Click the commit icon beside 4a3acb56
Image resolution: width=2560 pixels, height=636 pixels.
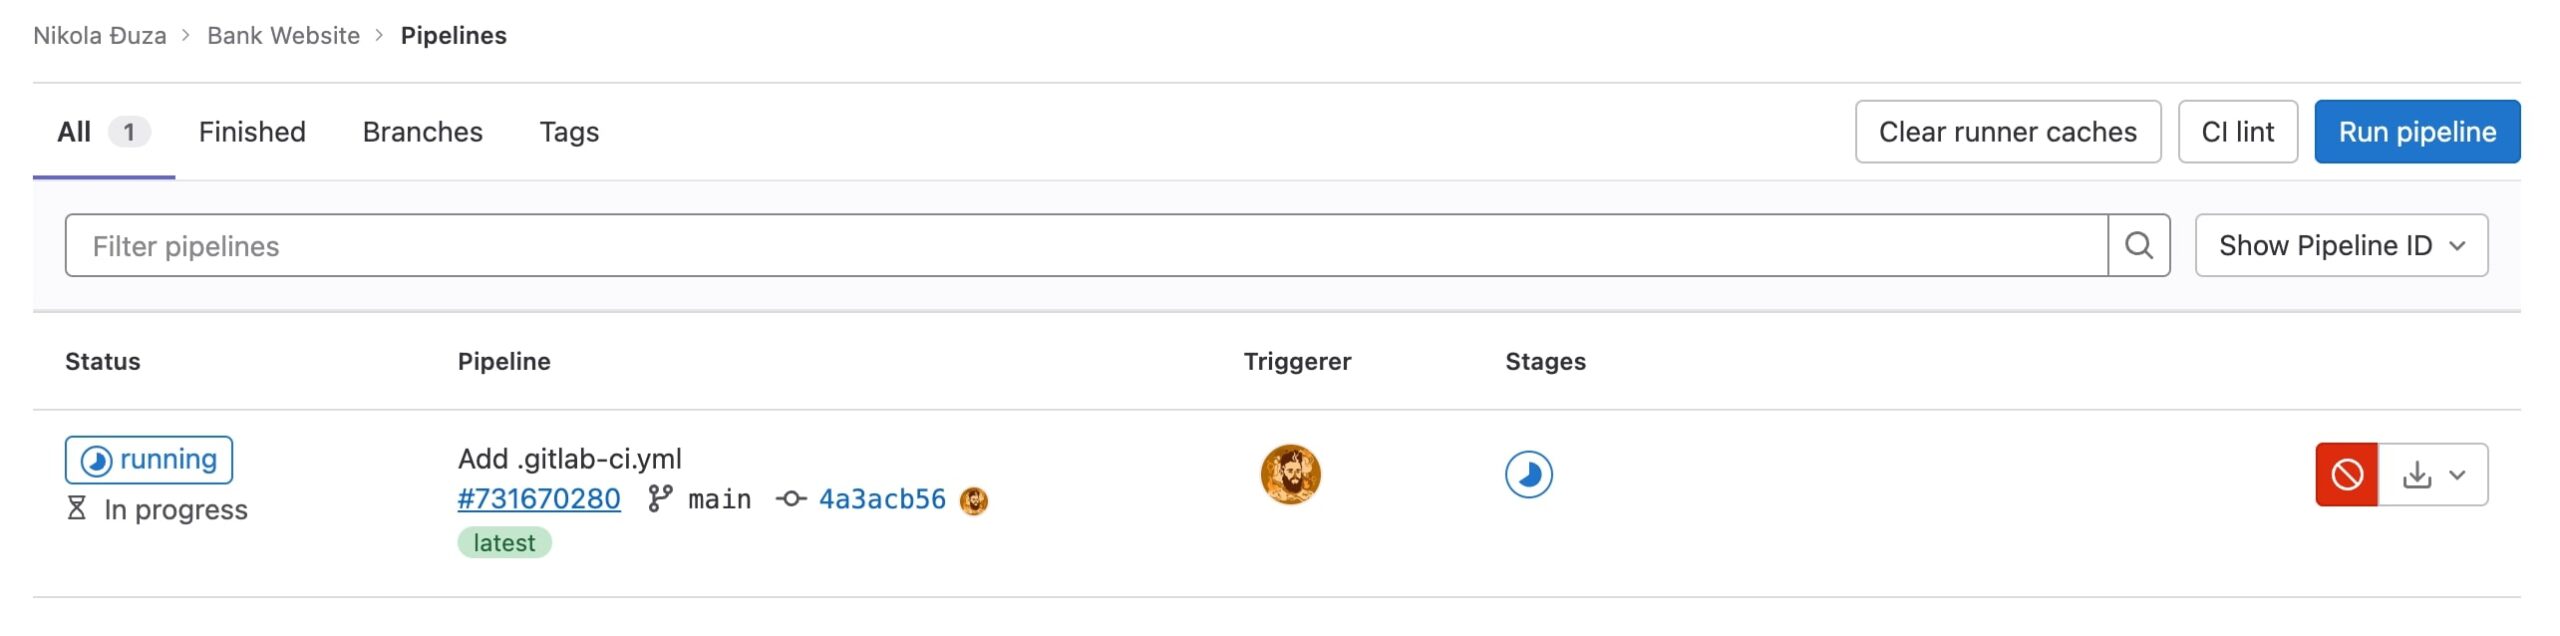coord(790,499)
